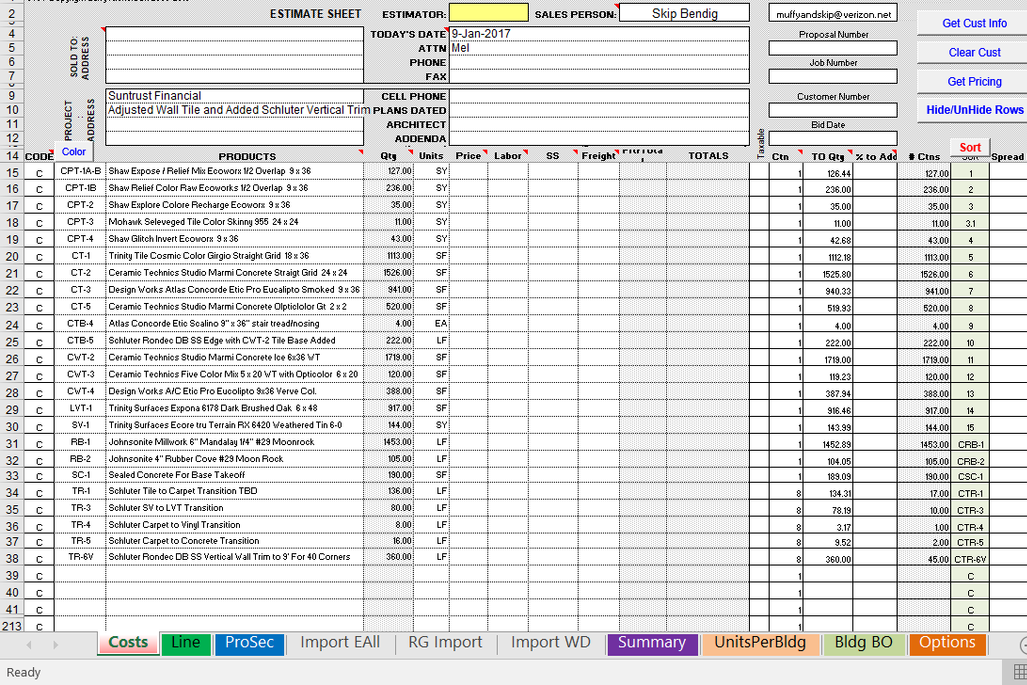Select code cell CTB-4
This screenshot has height=685, width=1027.
coord(80,324)
